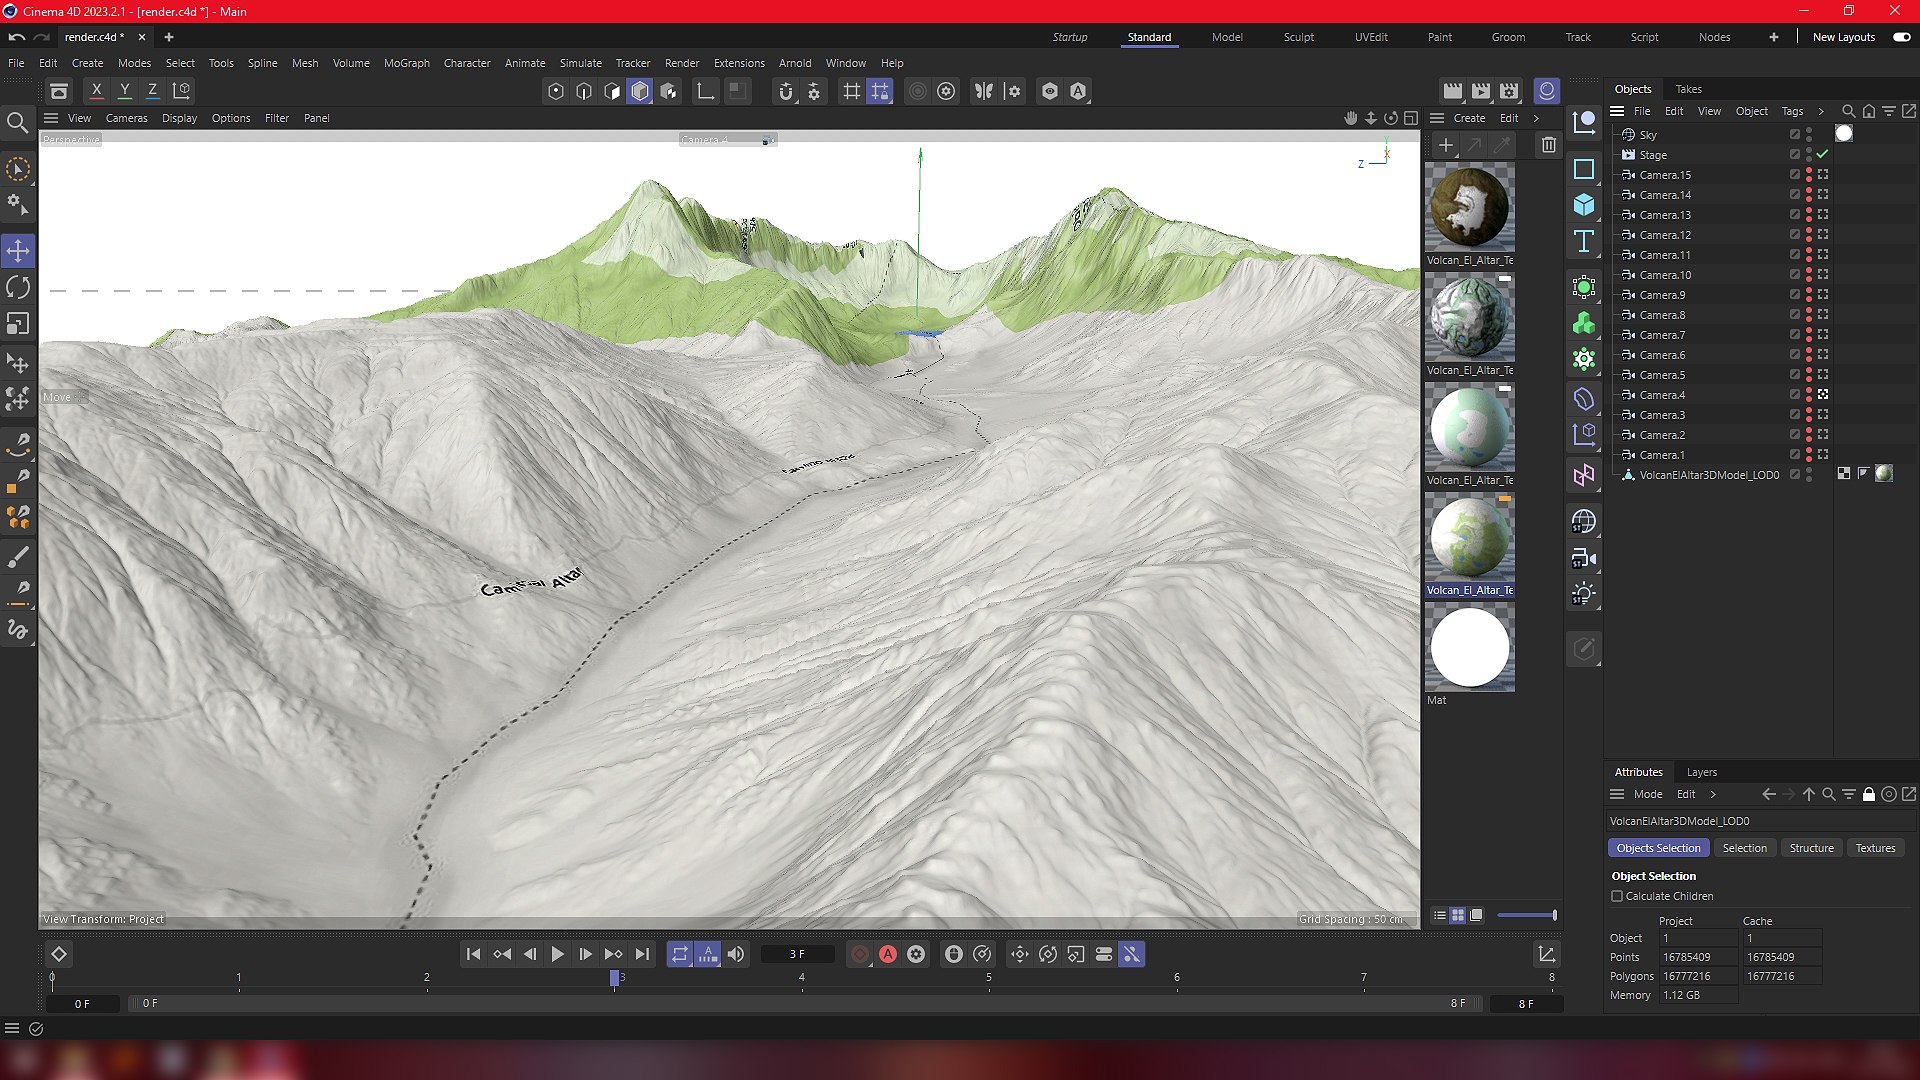Image resolution: width=1920 pixels, height=1080 pixels.
Task: Add new layout with plus button
Action: click(x=1773, y=37)
